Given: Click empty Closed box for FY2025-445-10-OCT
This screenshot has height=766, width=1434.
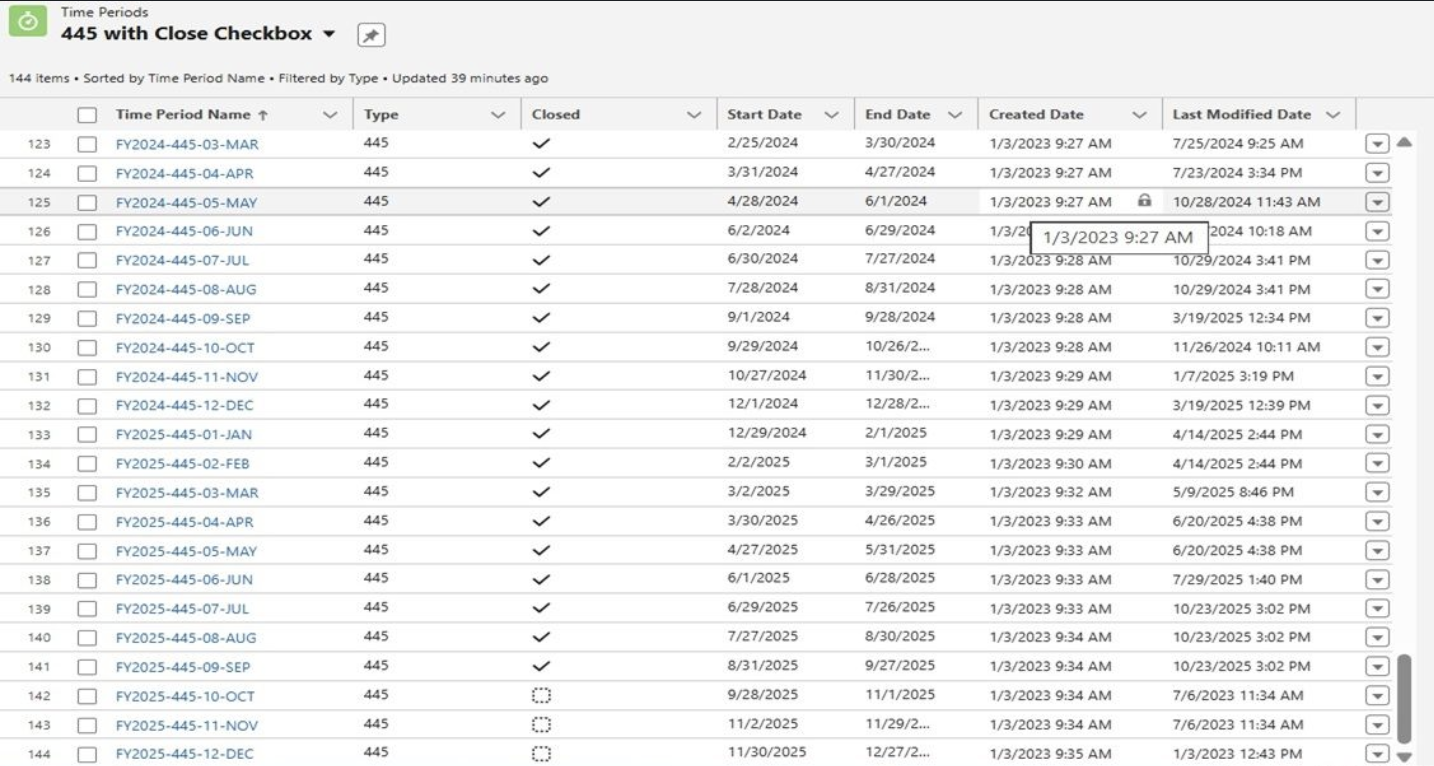Looking at the screenshot, I should [541, 695].
